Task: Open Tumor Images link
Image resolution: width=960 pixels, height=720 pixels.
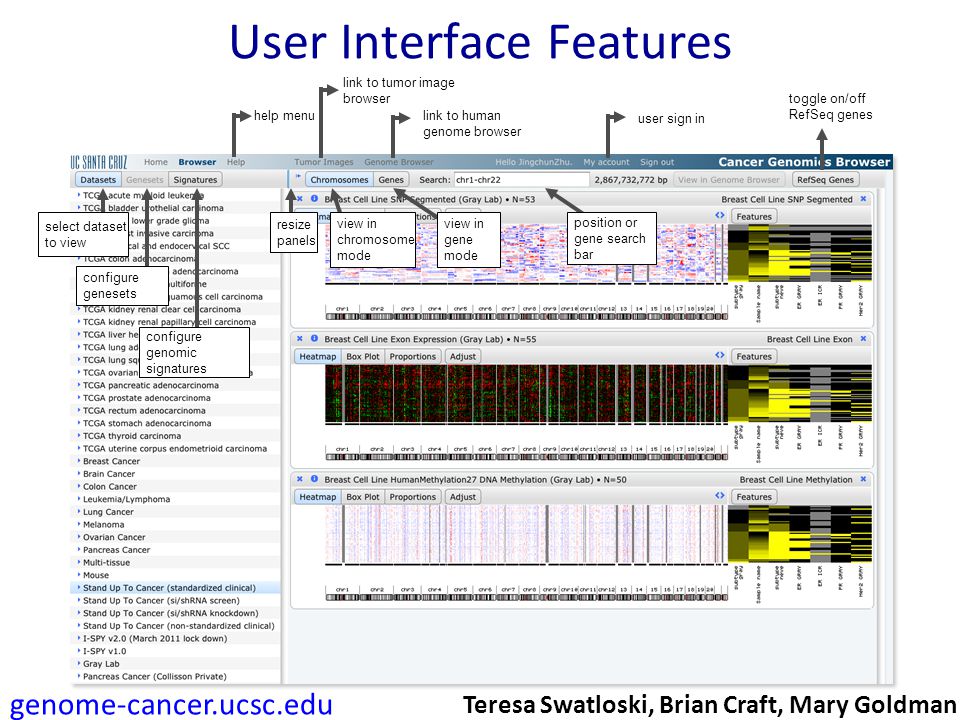Action: coord(324,162)
